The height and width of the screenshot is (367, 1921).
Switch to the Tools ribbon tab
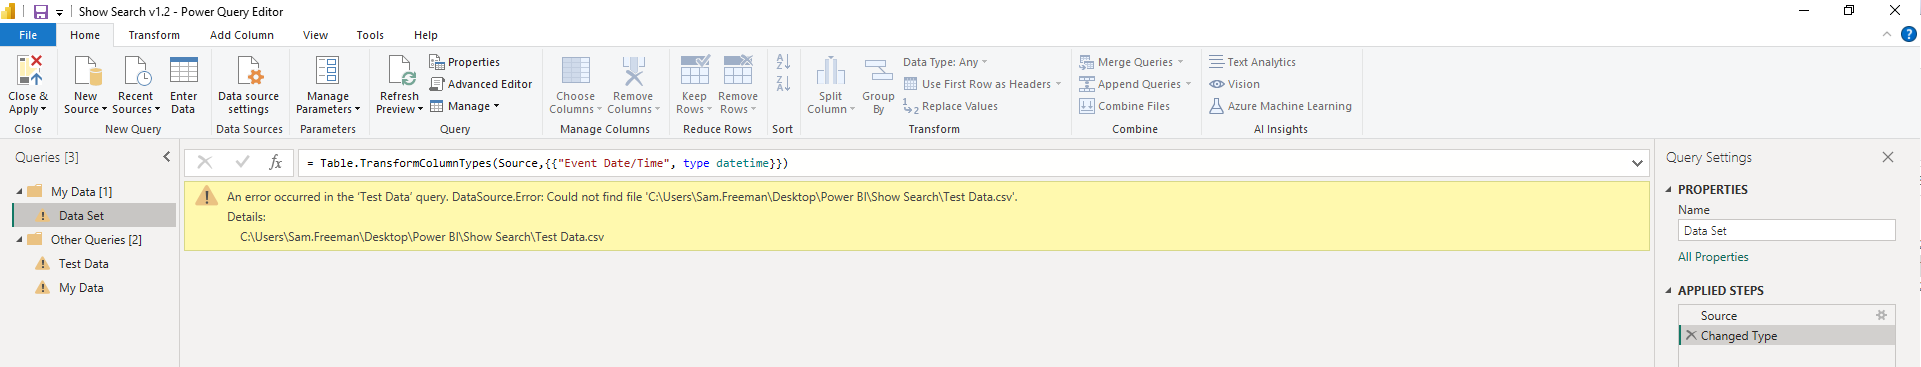point(370,35)
